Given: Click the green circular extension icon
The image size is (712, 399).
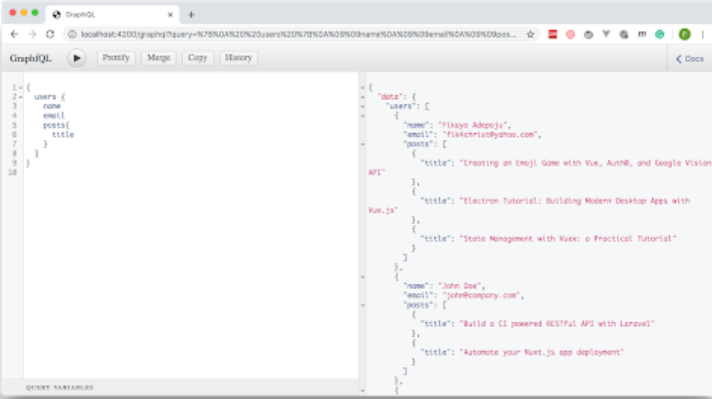Looking at the screenshot, I should pos(660,34).
